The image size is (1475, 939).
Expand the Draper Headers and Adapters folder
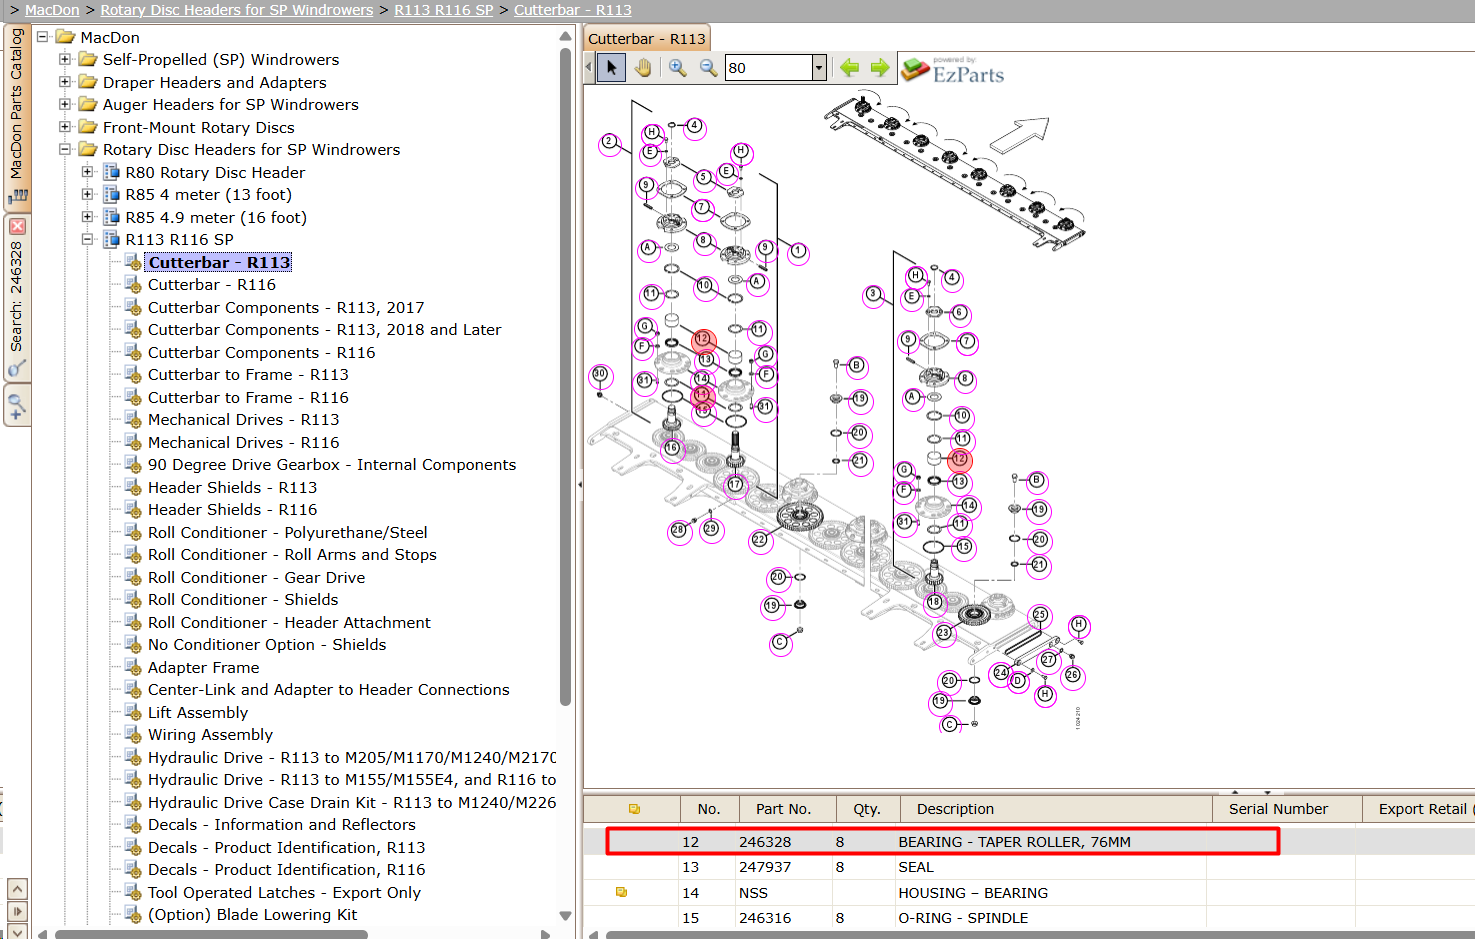click(x=65, y=82)
